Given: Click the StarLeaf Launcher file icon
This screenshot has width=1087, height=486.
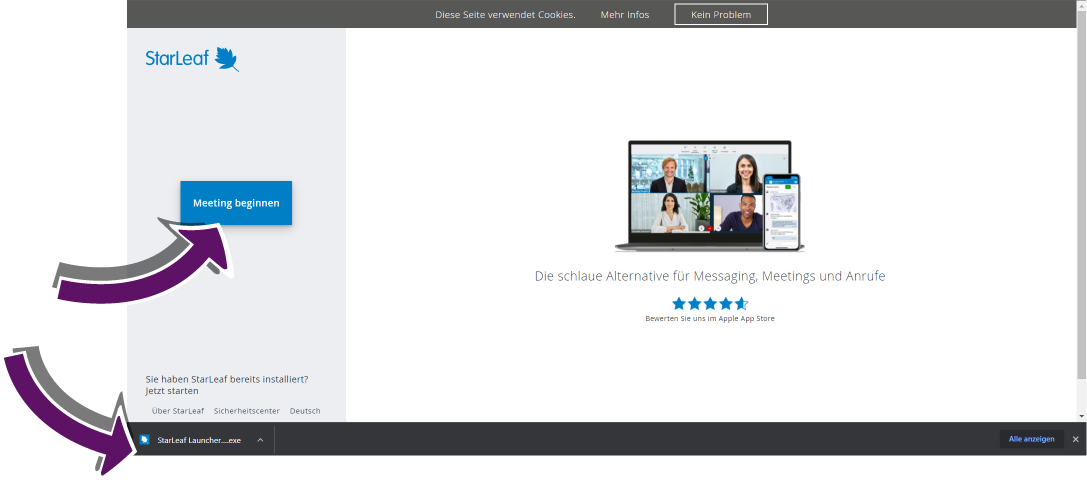Looking at the screenshot, I should point(144,440).
